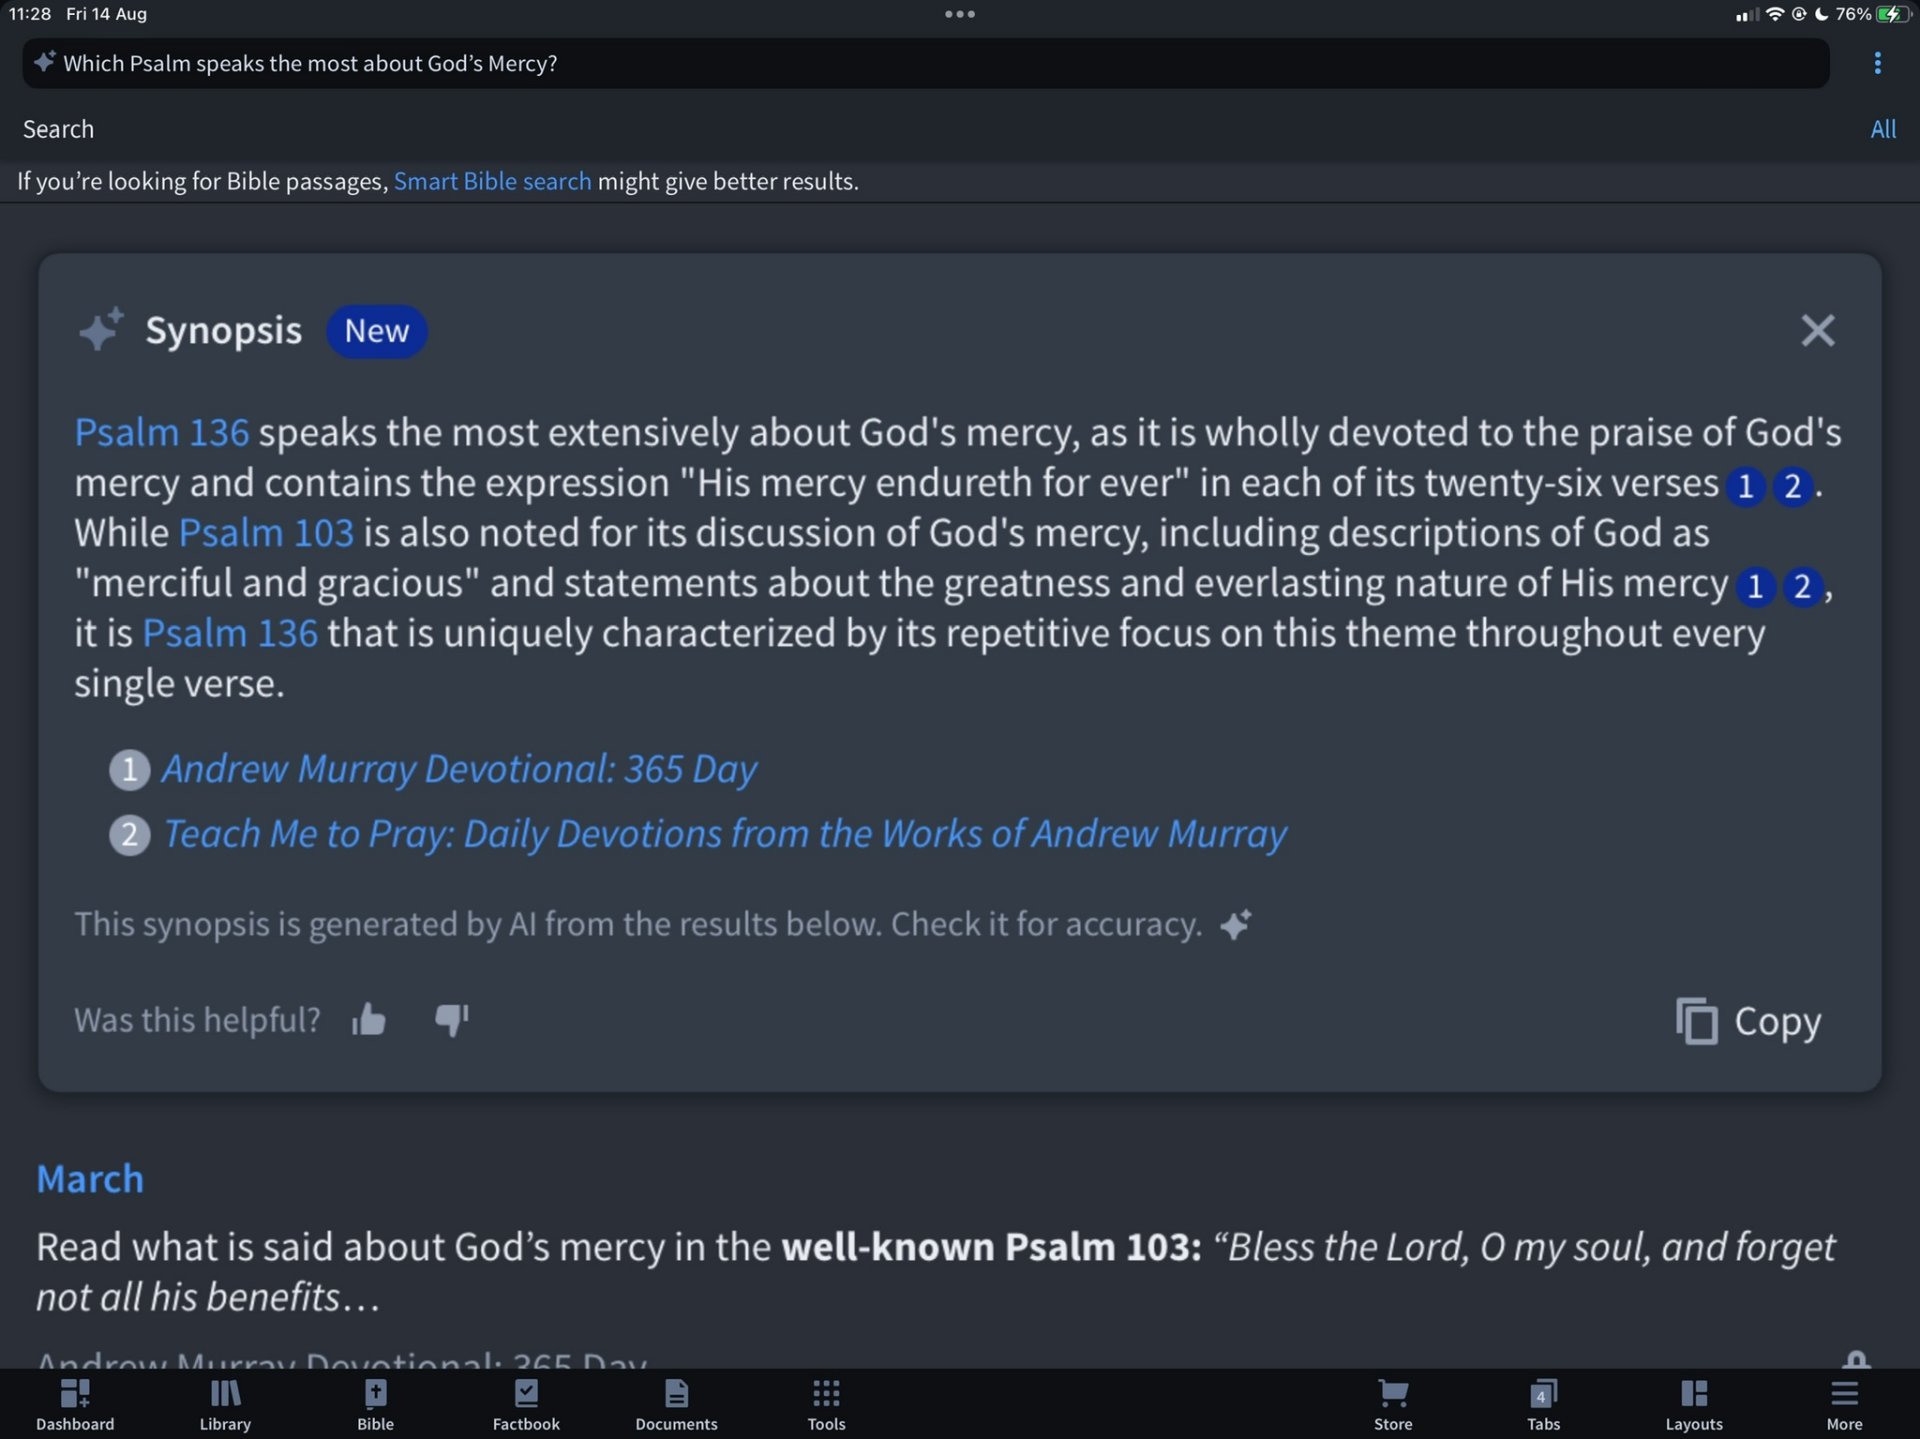
Task: Tap citation 1 after 'nature of His mercy'
Action: pyautogui.click(x=1755, y=586)
